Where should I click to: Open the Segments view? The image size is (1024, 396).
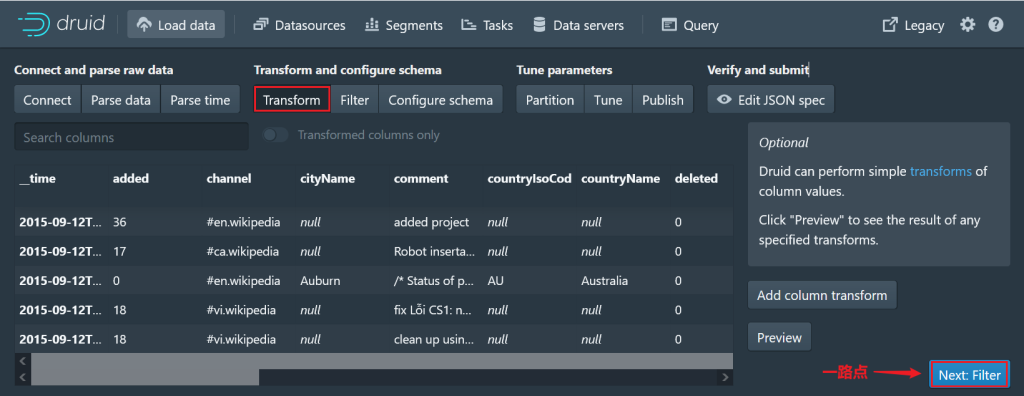point(404,25)
